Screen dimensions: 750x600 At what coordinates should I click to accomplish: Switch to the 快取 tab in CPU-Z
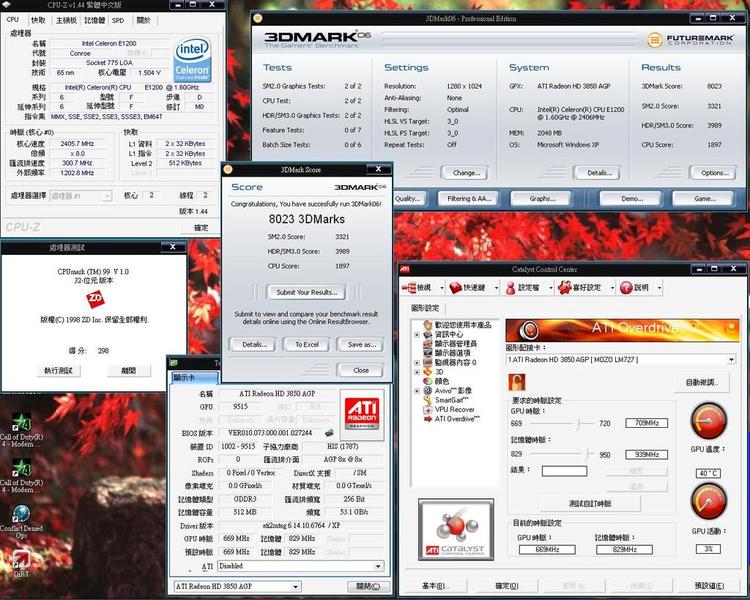[x=38, y=20]
